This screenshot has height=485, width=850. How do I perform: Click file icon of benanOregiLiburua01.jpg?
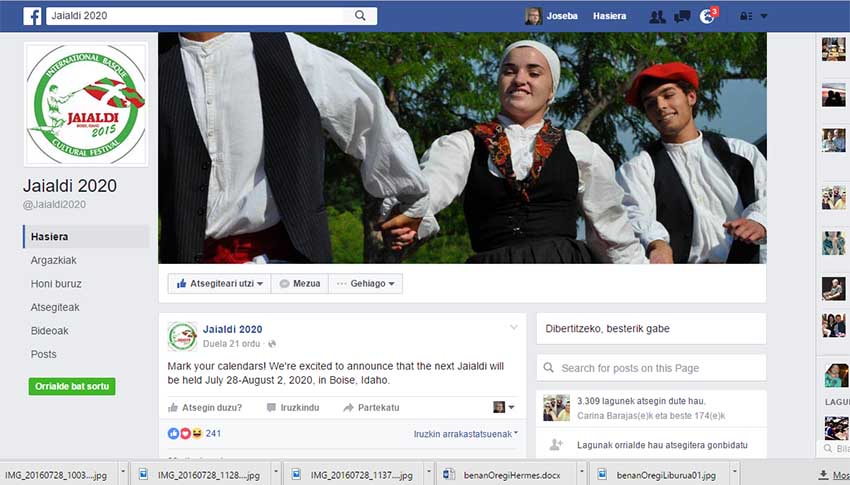[x=602, y=475]
